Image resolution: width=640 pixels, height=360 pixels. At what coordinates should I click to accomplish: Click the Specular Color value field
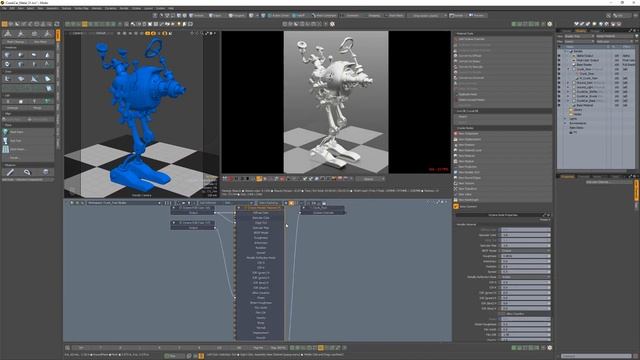(x=525, y=235)
